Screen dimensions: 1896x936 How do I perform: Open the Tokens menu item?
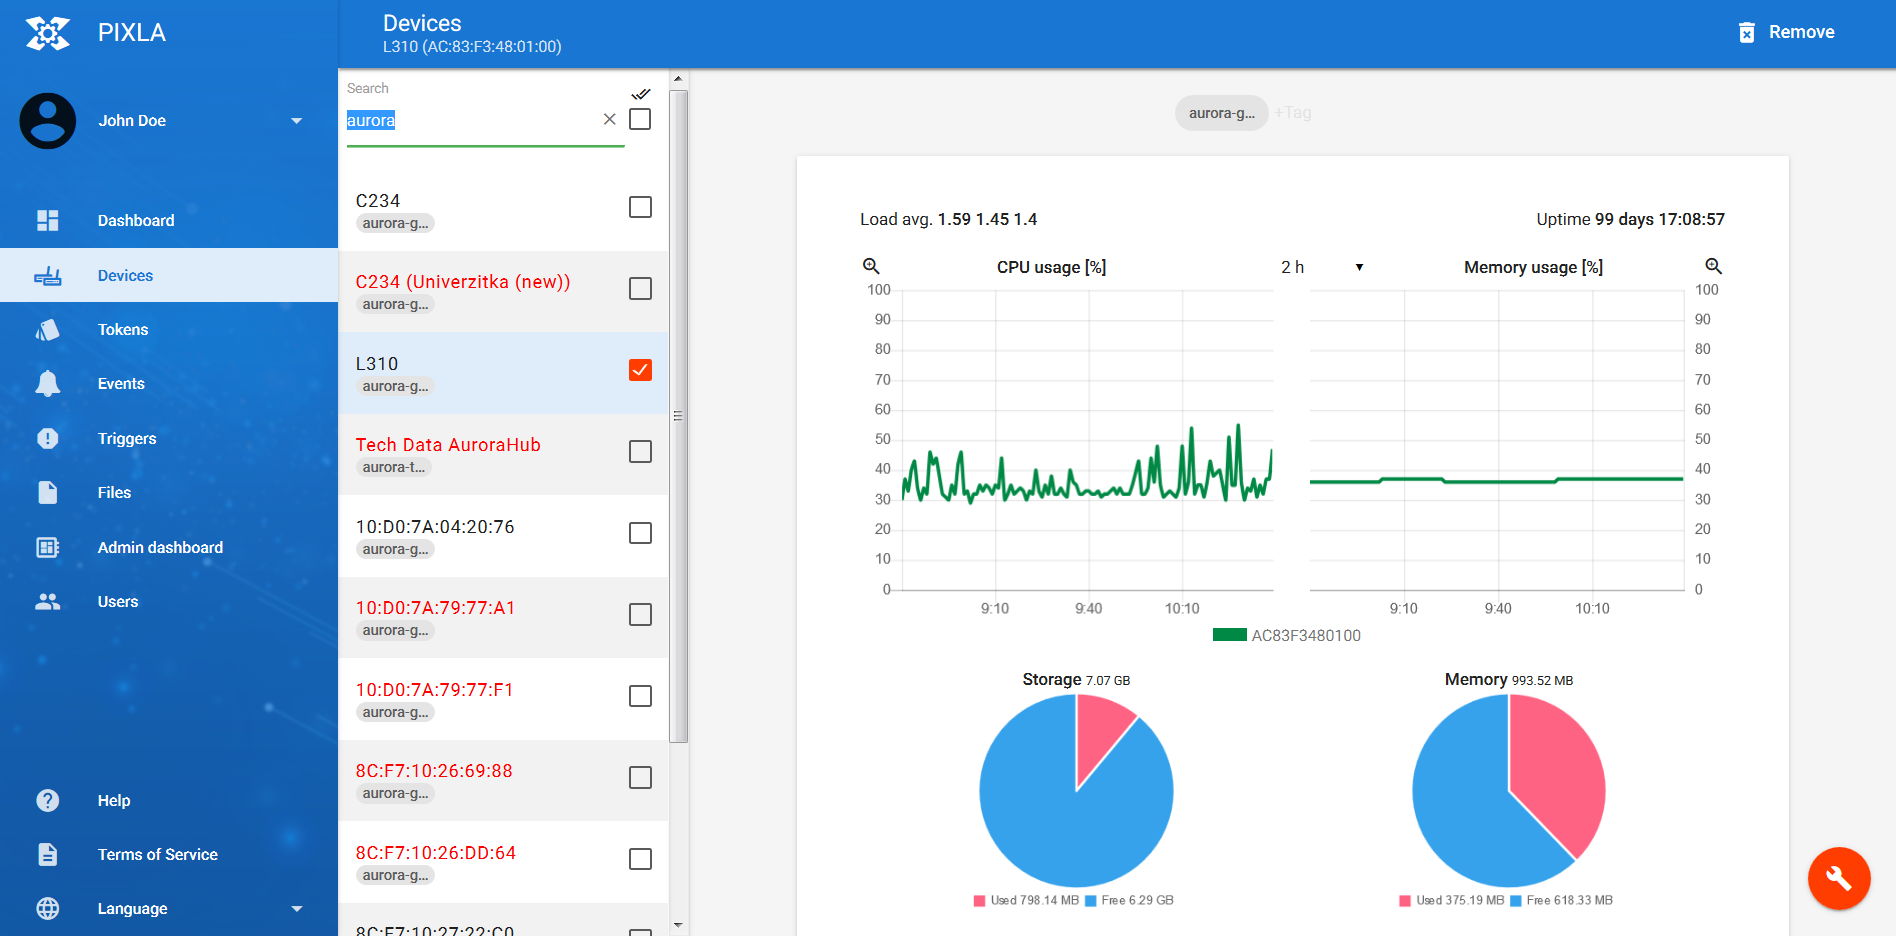click(x=169, y=329)
